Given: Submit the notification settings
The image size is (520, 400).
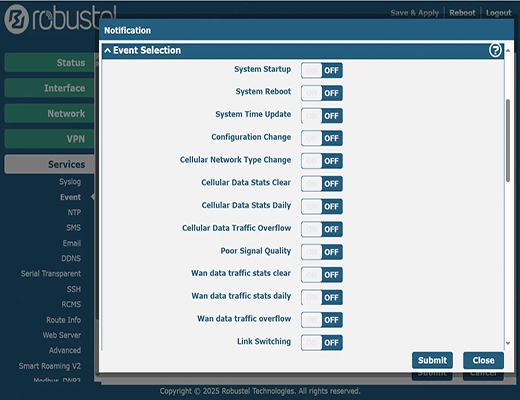Looking at the screenshot, I should pyautogui.click(x=432, y=360).
